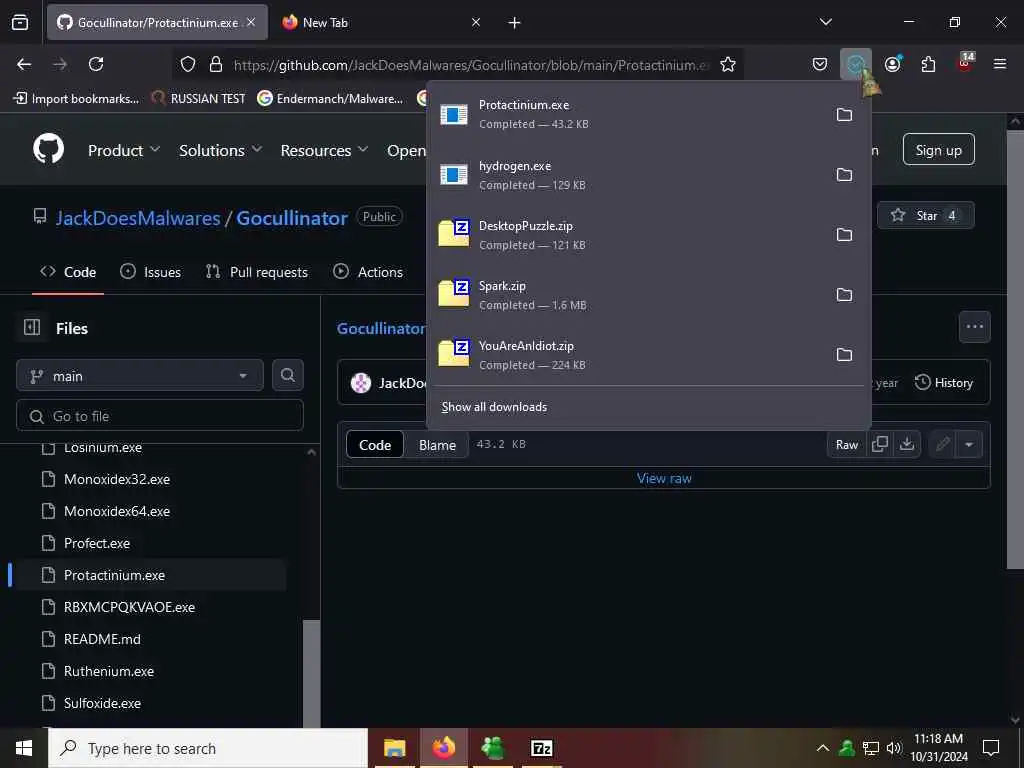
Task: Click the address bar URL
Action: (x=472, y=65)
